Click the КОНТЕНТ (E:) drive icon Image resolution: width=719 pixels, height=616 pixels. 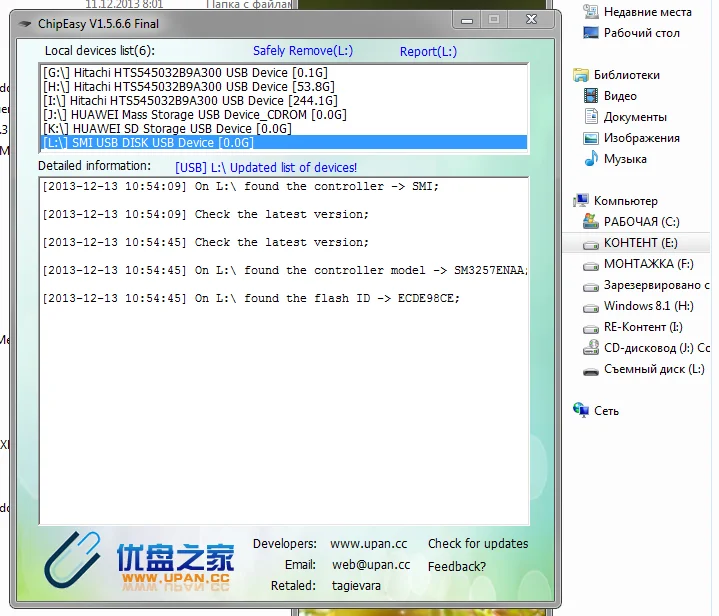click(x=591, y=244)
